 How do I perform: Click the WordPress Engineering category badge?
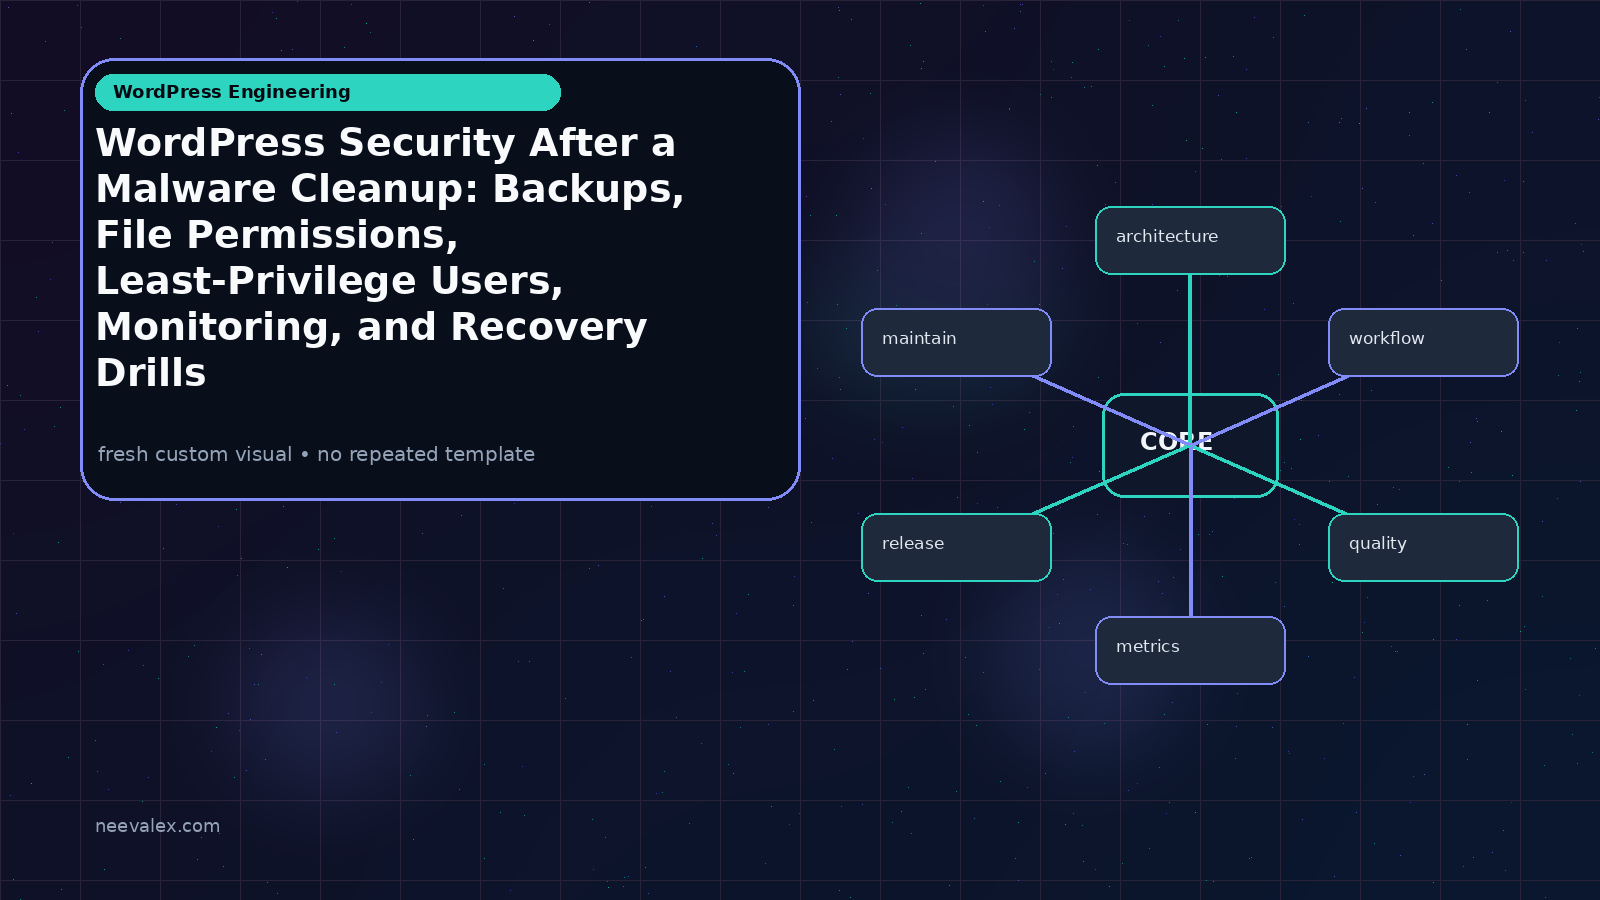click(328, 92)
